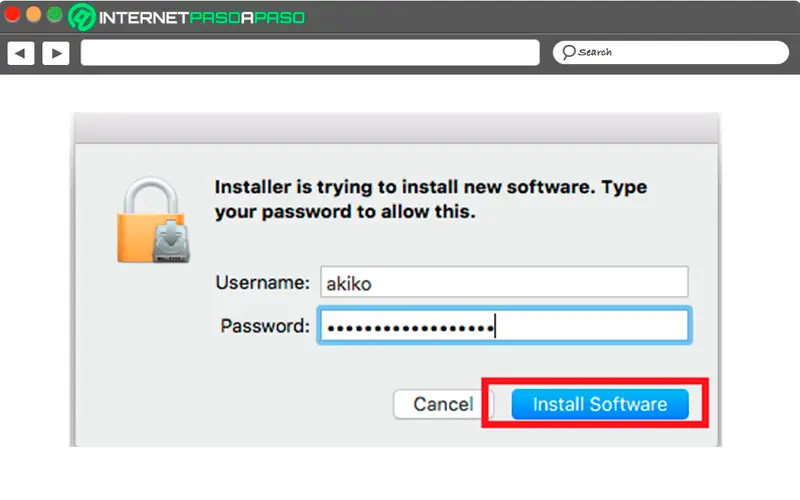
Task: Focus the Password input field
Action: [503, 326]
